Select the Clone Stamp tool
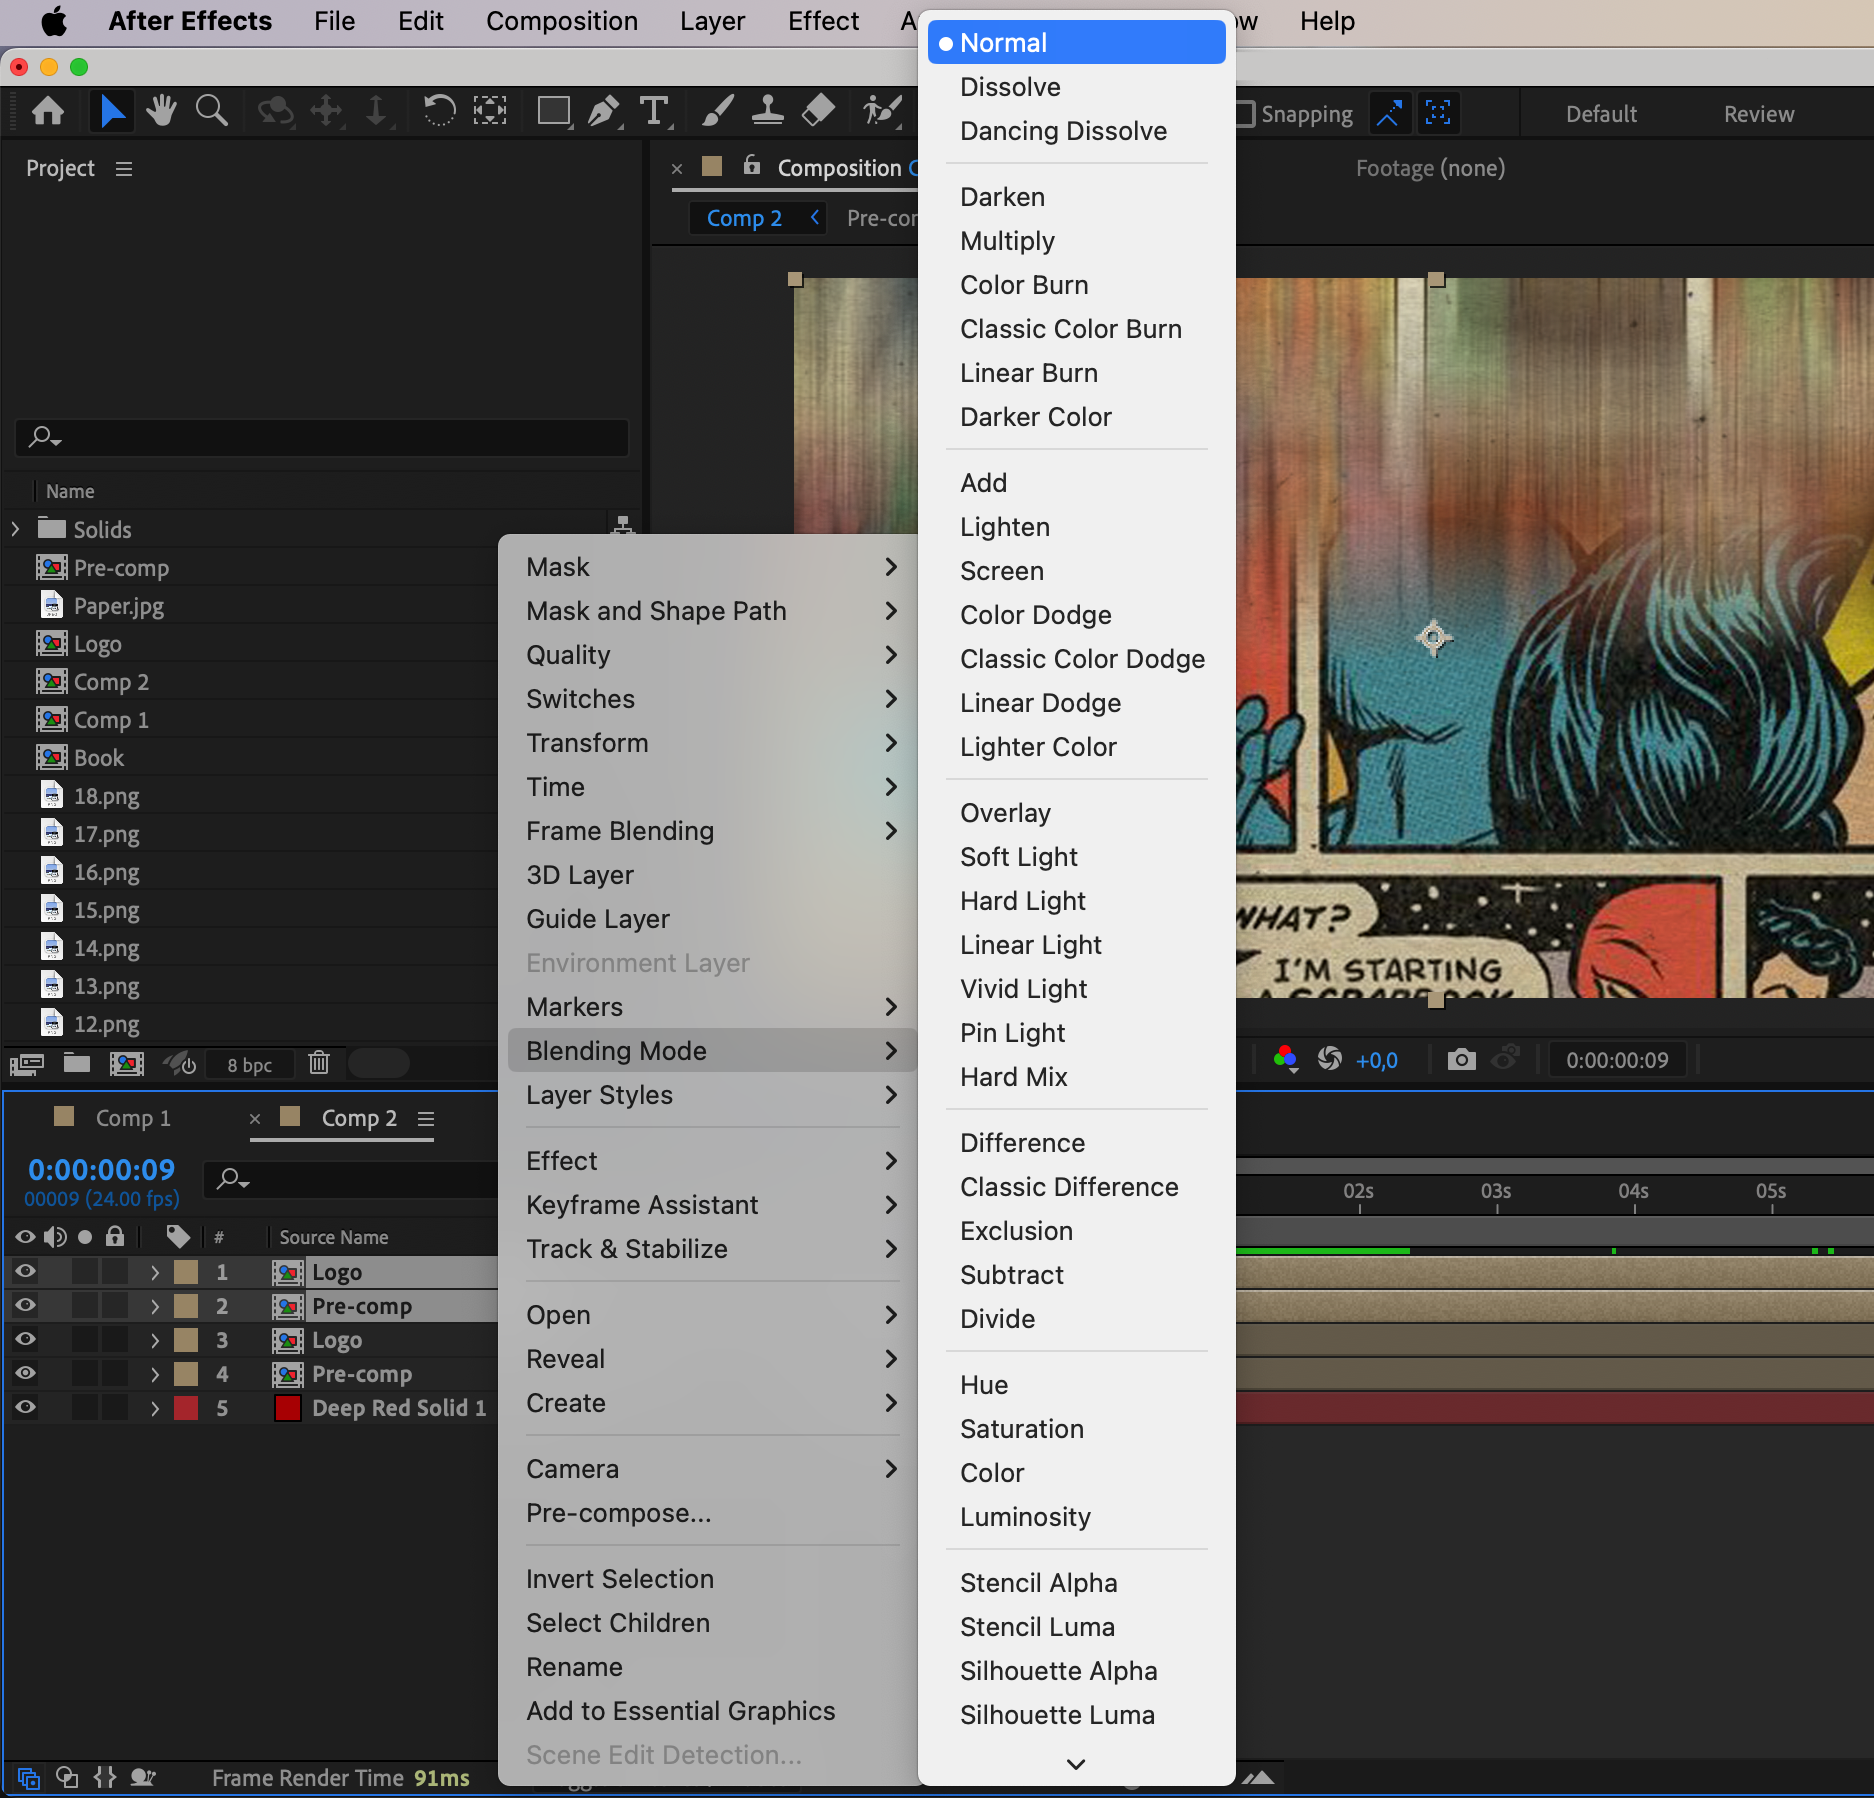Viewport: 1874px width, 1798px height. [x=767, y=111]
